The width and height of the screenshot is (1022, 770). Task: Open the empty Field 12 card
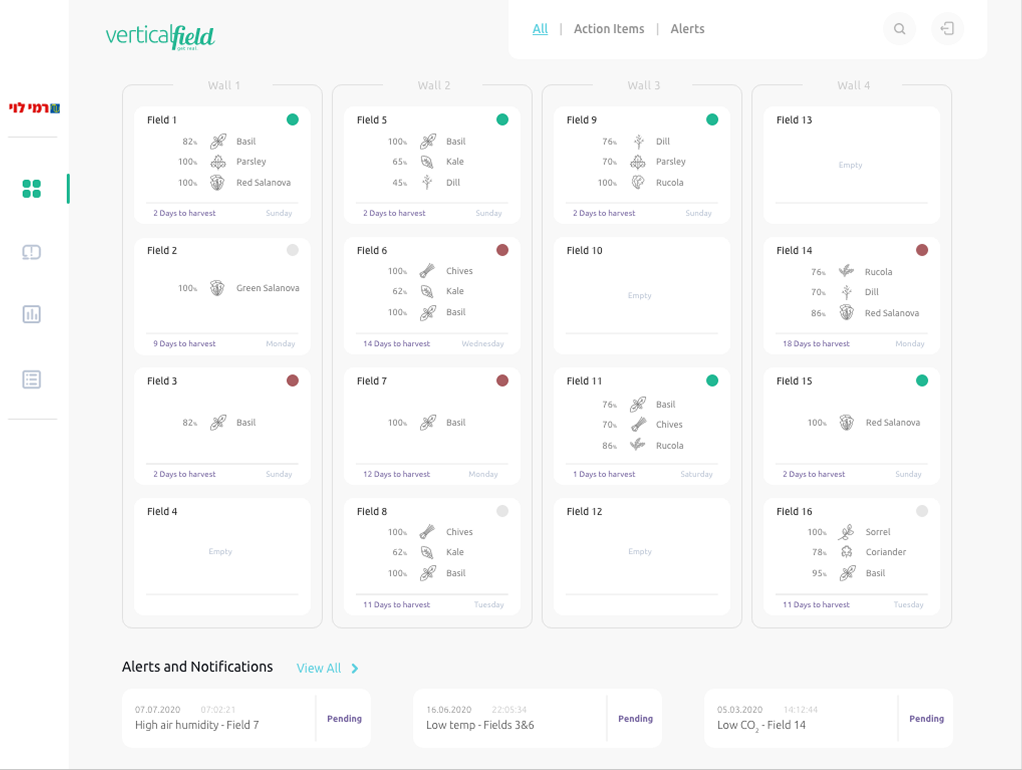tap(641, 557)
